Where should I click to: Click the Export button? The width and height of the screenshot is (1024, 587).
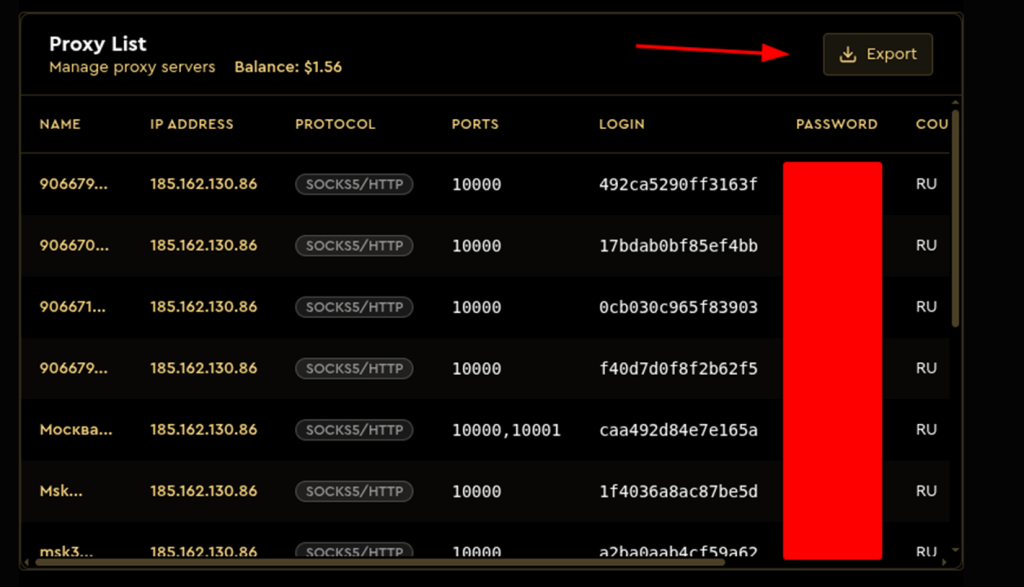coord(877,55)
